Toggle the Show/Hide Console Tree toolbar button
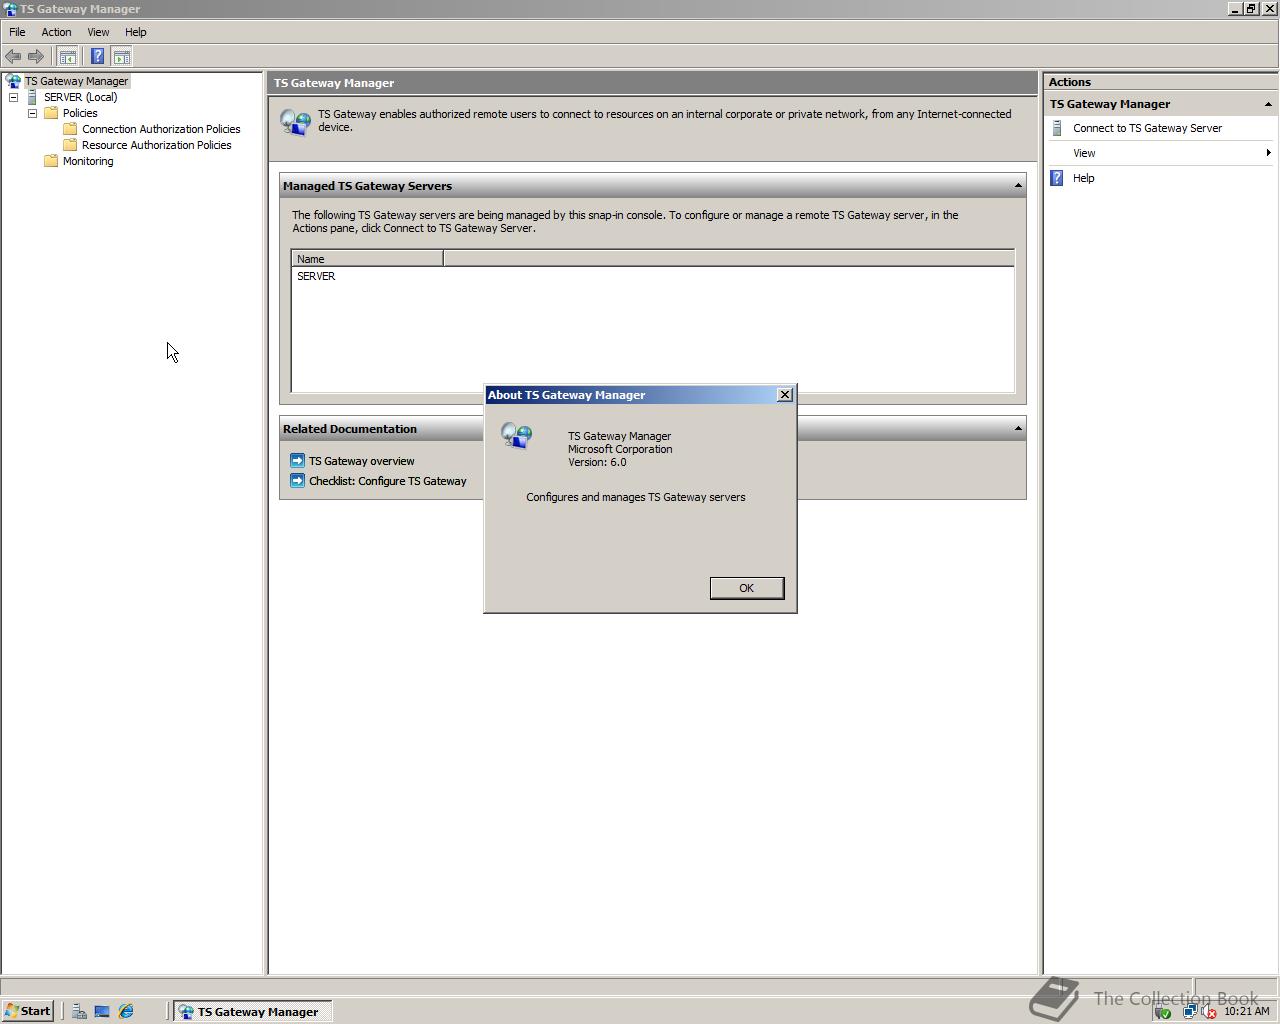 68,57
